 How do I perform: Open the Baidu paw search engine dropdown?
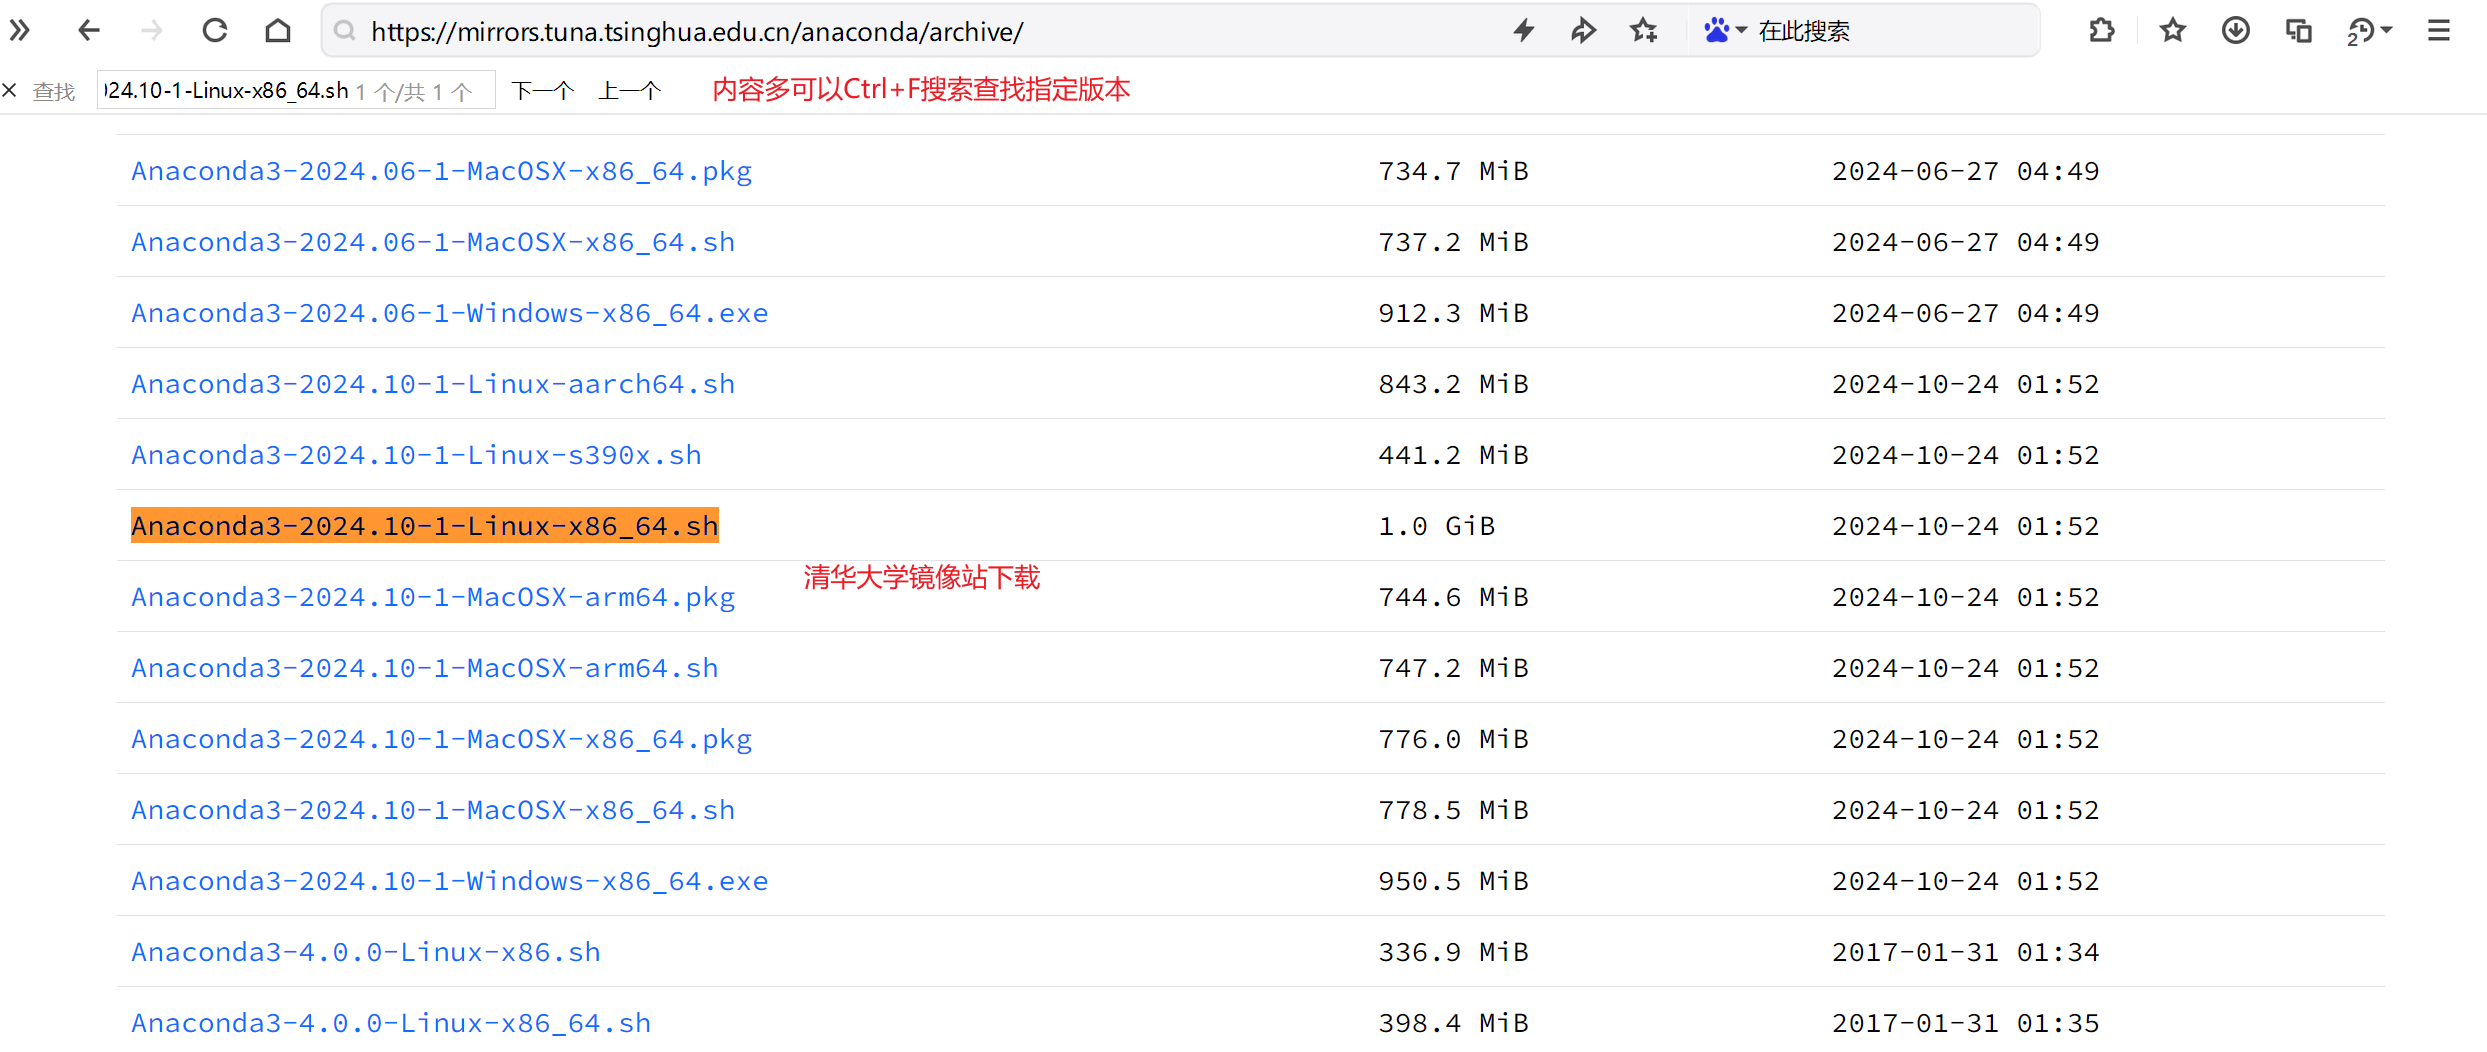point(1725,31)
